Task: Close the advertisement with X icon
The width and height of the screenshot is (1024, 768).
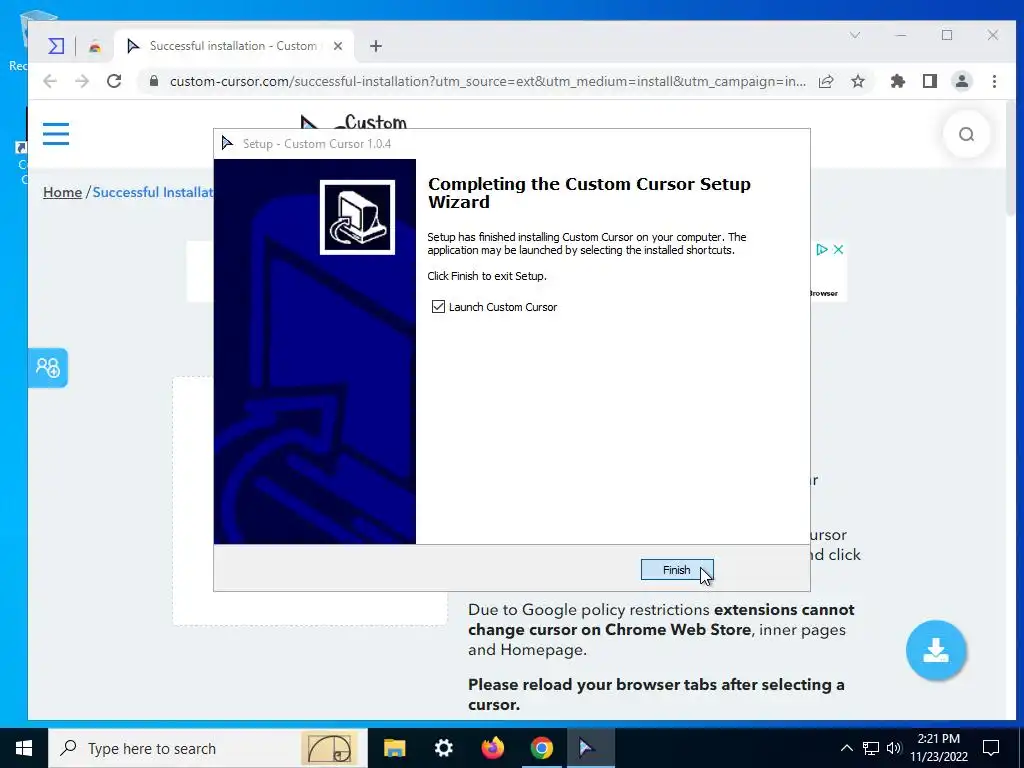Action: [x=839, y=249]
